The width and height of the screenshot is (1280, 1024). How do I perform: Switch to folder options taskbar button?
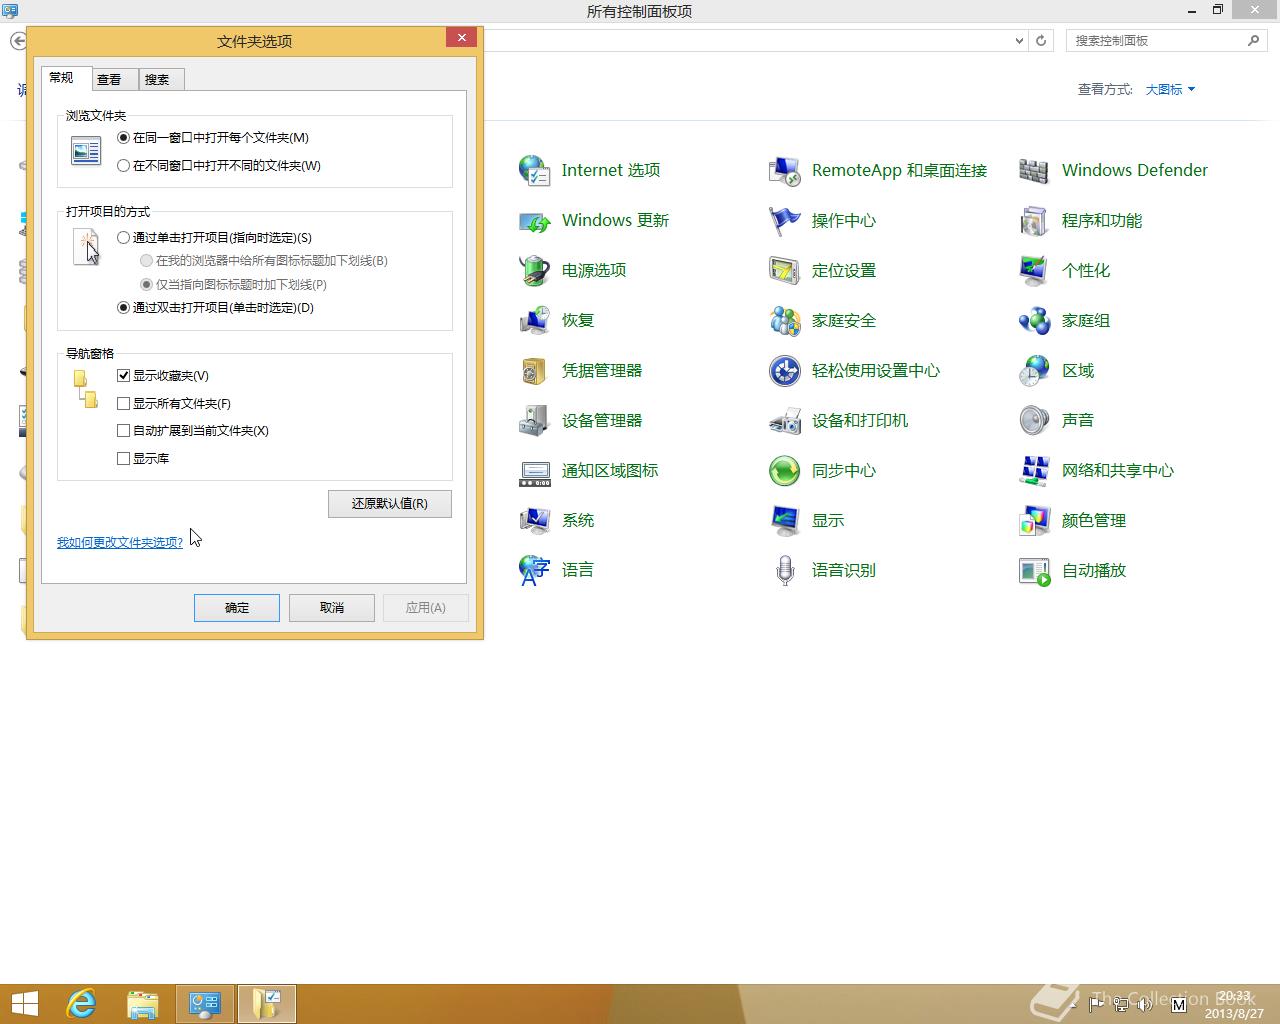(267, 1004)
